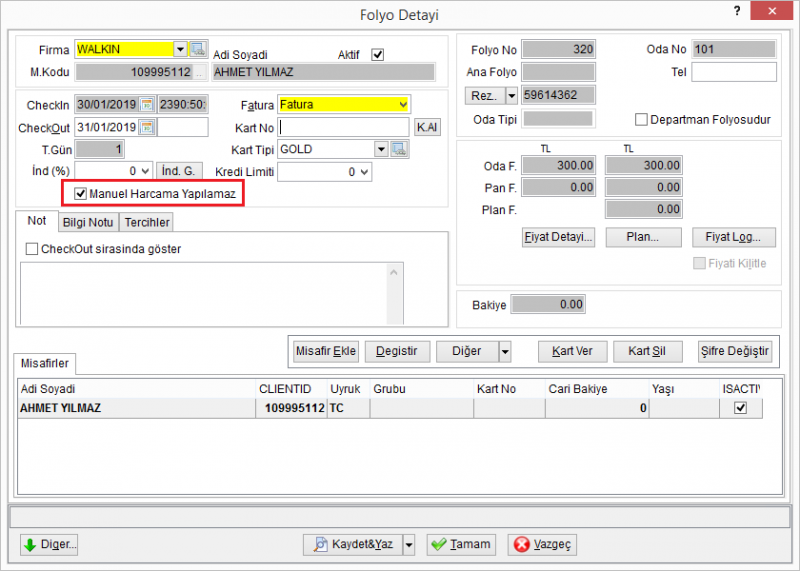Switch to the Bilgi Notu tab
The image size is (800, 571).
(x=88, y=222)
